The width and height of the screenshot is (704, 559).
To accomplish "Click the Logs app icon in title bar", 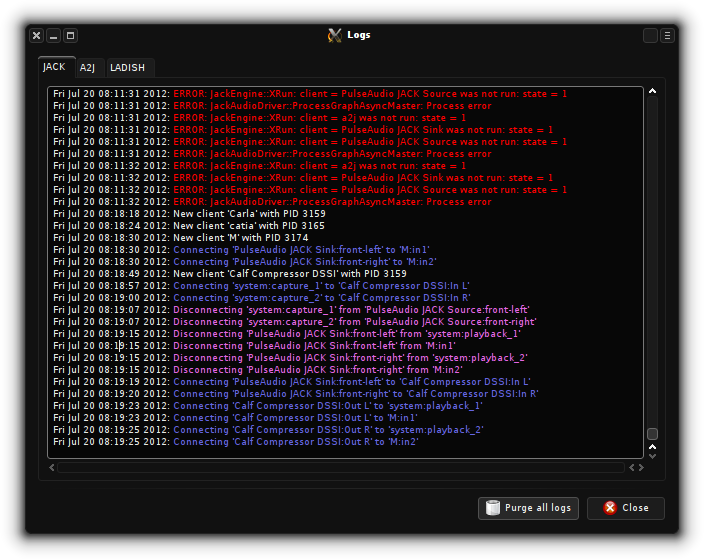I will [x=335, y=35].
